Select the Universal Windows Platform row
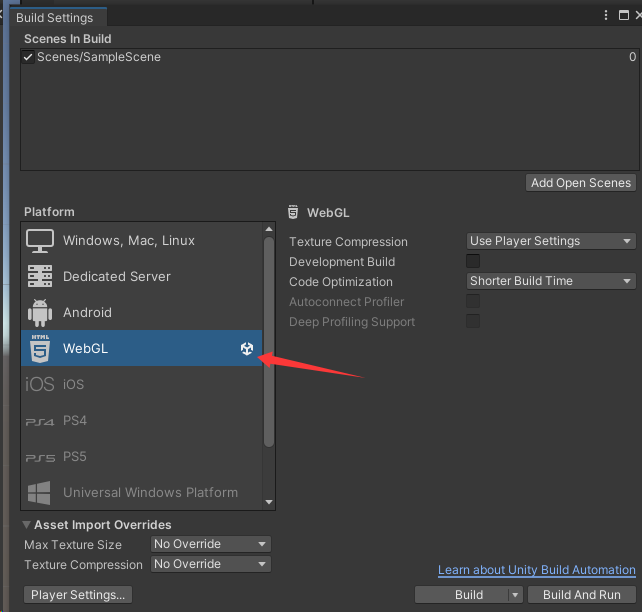 tap(142, 493)
